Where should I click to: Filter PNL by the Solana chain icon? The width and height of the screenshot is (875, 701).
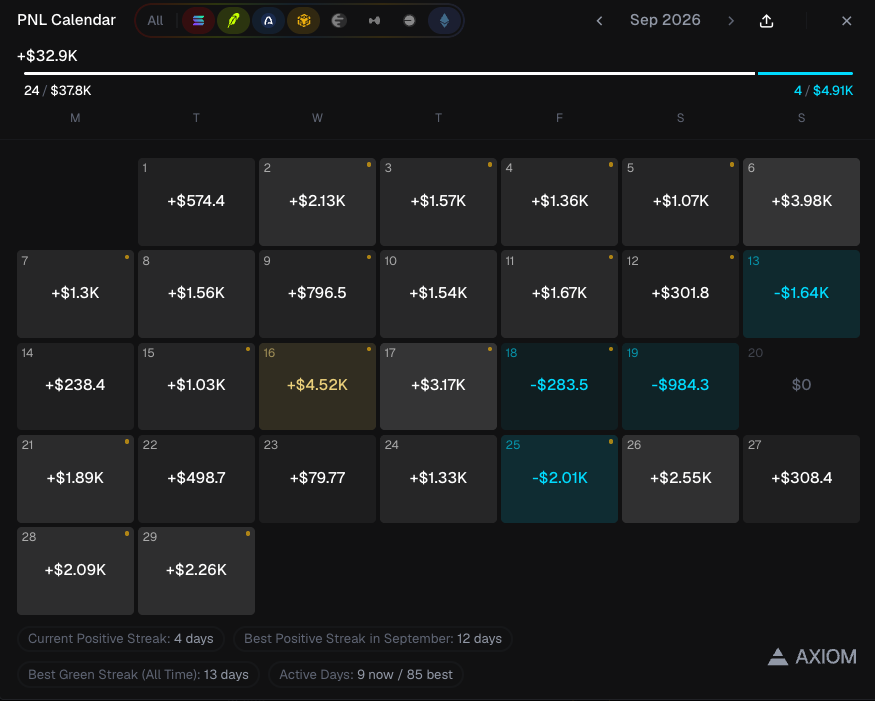[x=198, y=21]
